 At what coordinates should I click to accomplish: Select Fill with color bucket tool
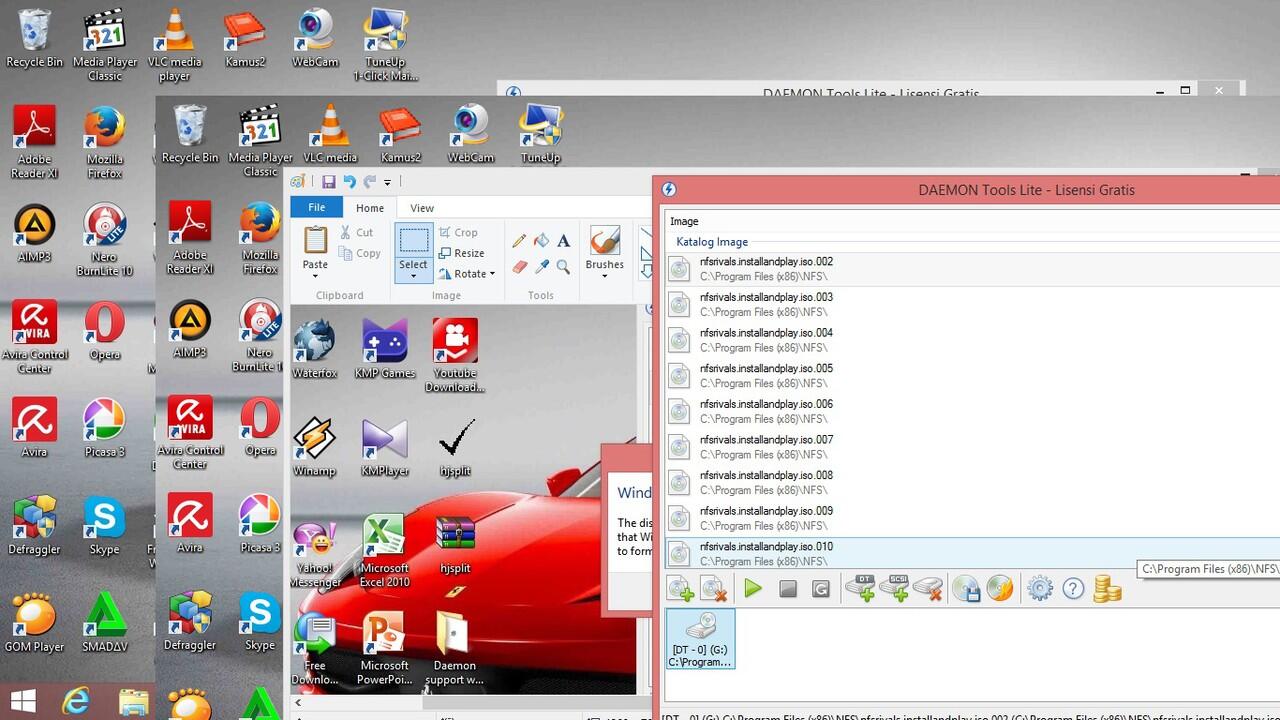(x=541, y=240)
